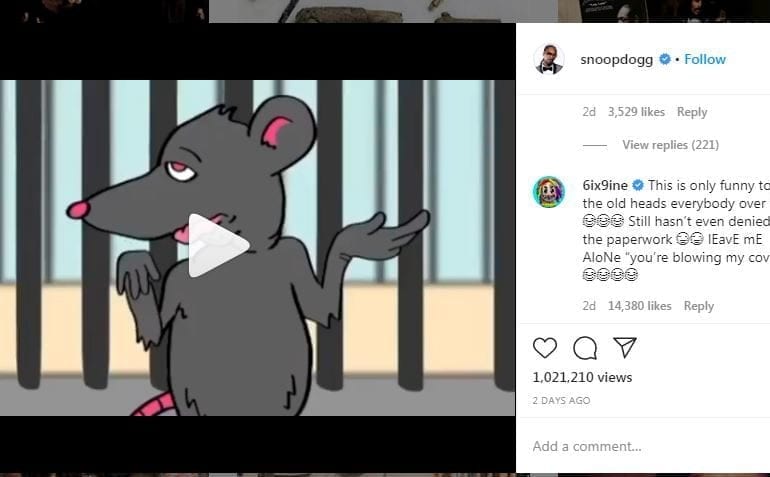Show the 1,021,210 views count details
The height and width of the screenshot is (477, 770).
(582, 377)
